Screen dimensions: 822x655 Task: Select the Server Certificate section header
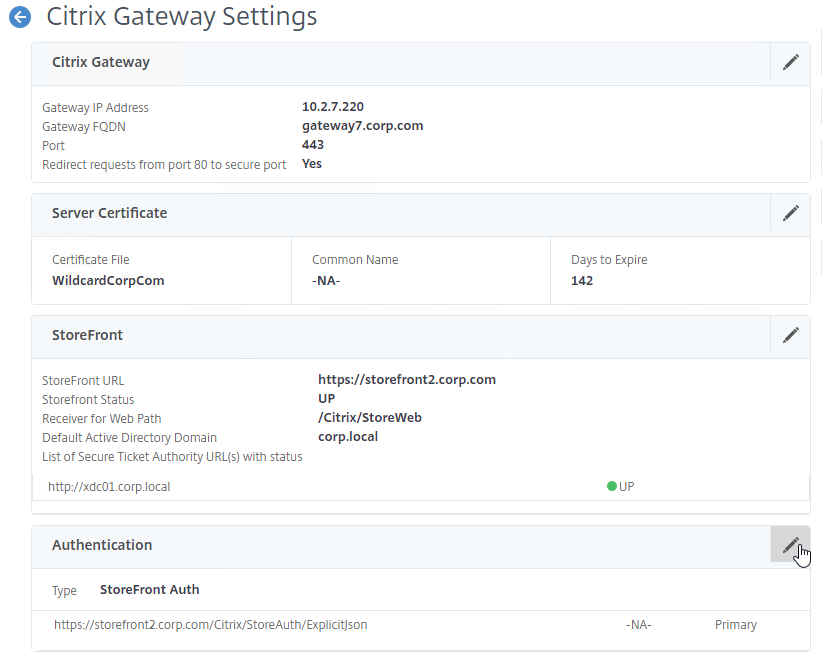[109, 213]
